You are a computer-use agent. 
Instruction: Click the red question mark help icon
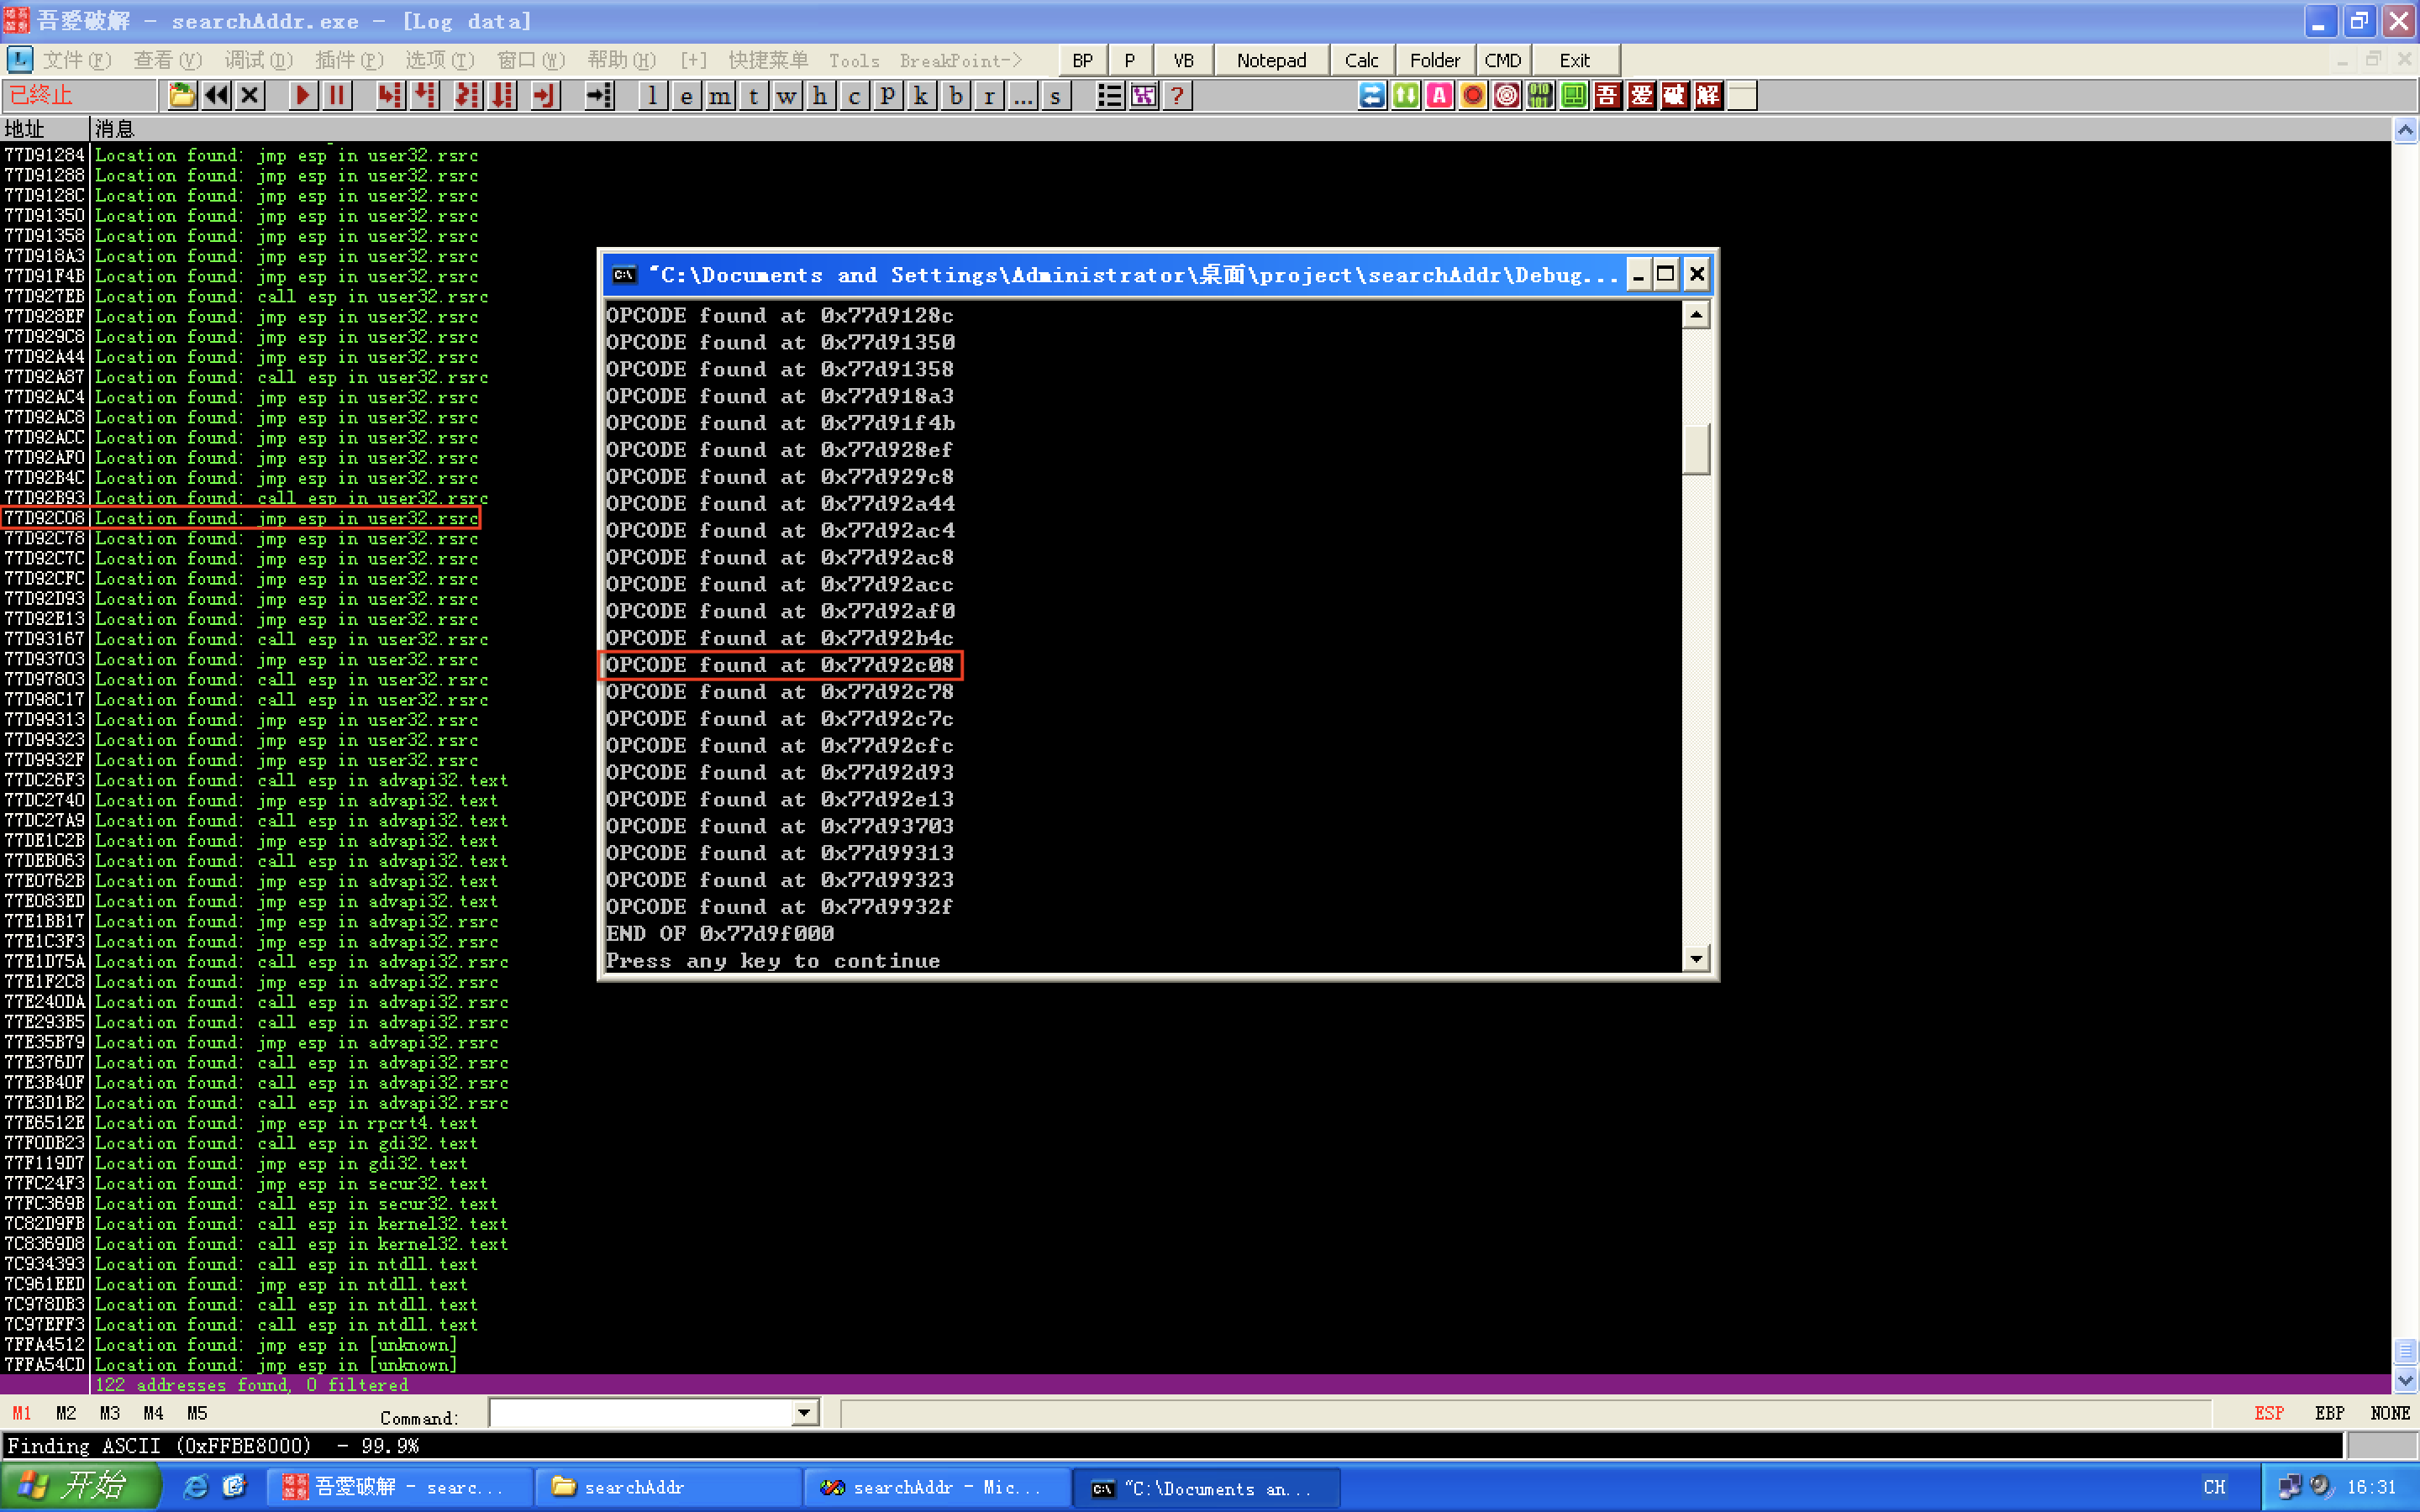1177,96
